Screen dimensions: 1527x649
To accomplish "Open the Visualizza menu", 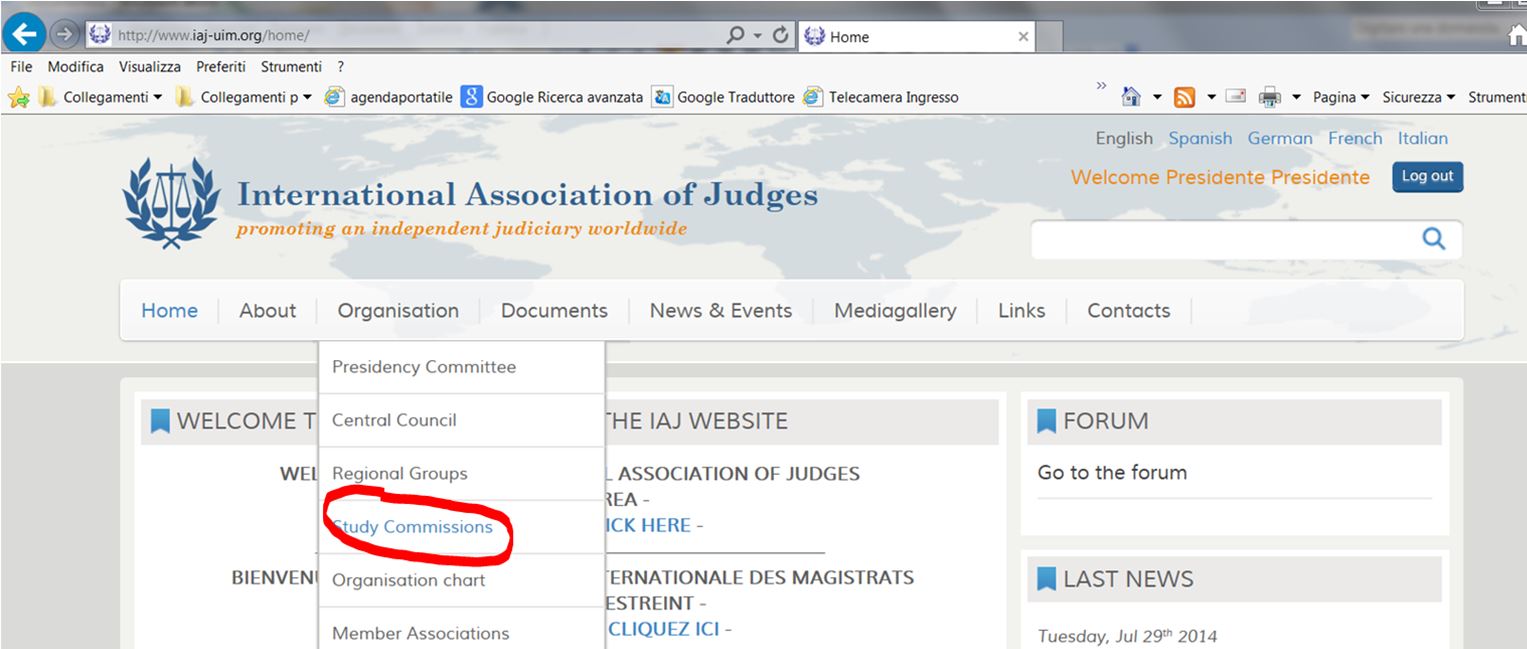I will [x=150, y=67].
